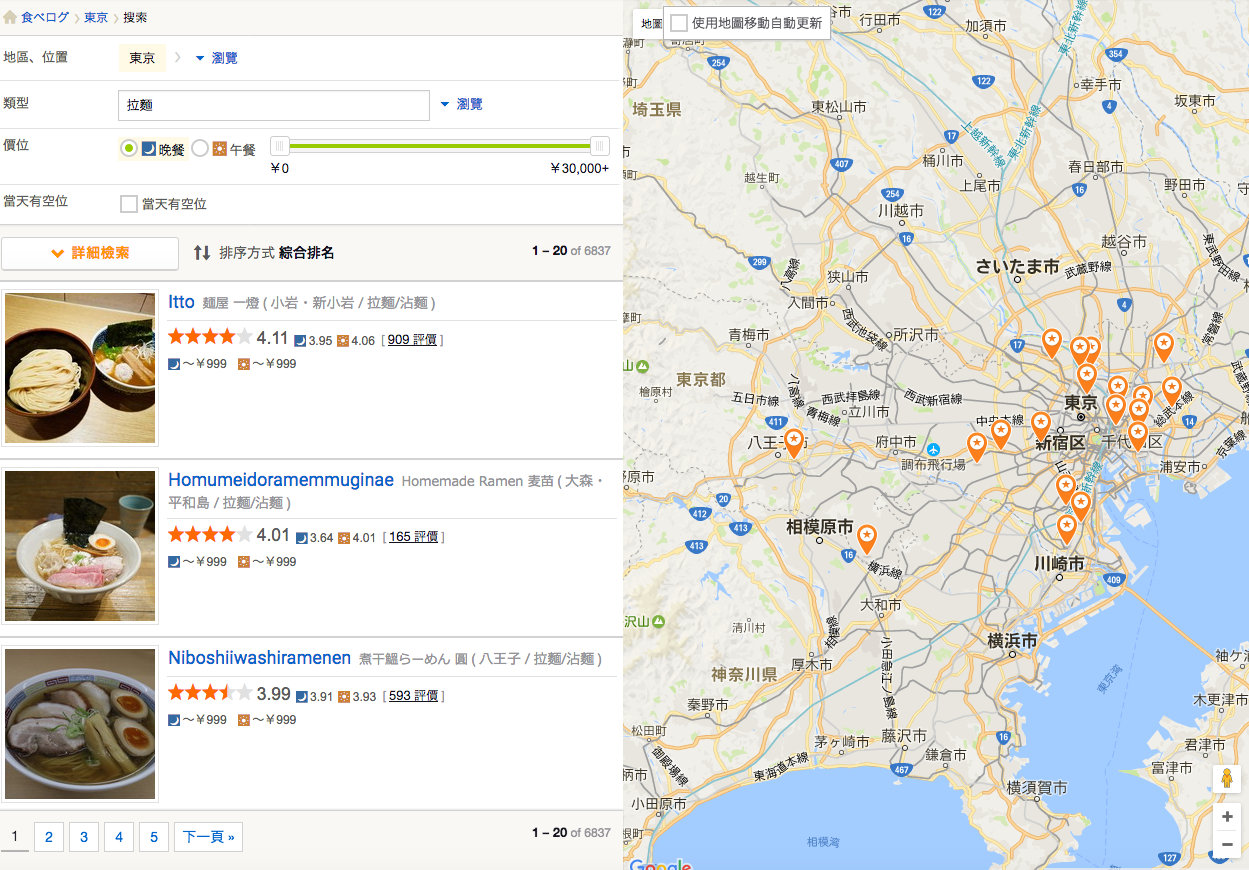Click the 下一頁 next page button

tap(208, 837)
